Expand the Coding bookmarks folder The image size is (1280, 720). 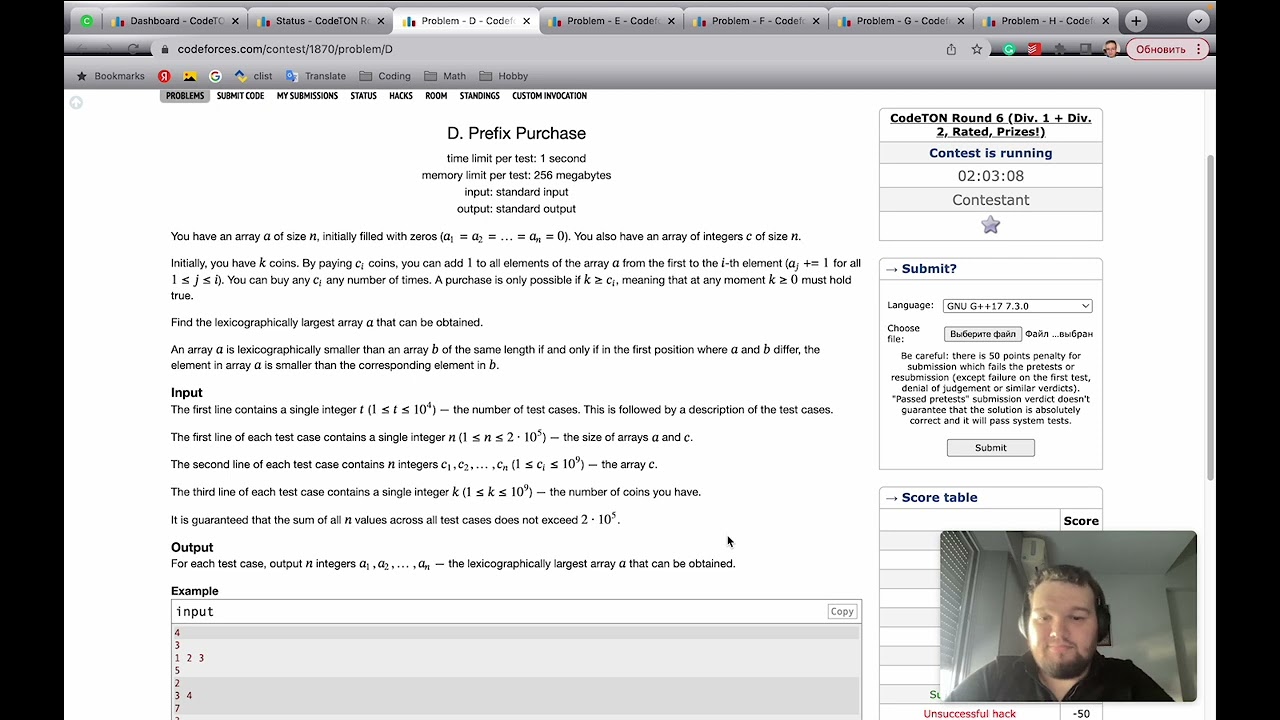pyautogui.click(x=385, y=76)
